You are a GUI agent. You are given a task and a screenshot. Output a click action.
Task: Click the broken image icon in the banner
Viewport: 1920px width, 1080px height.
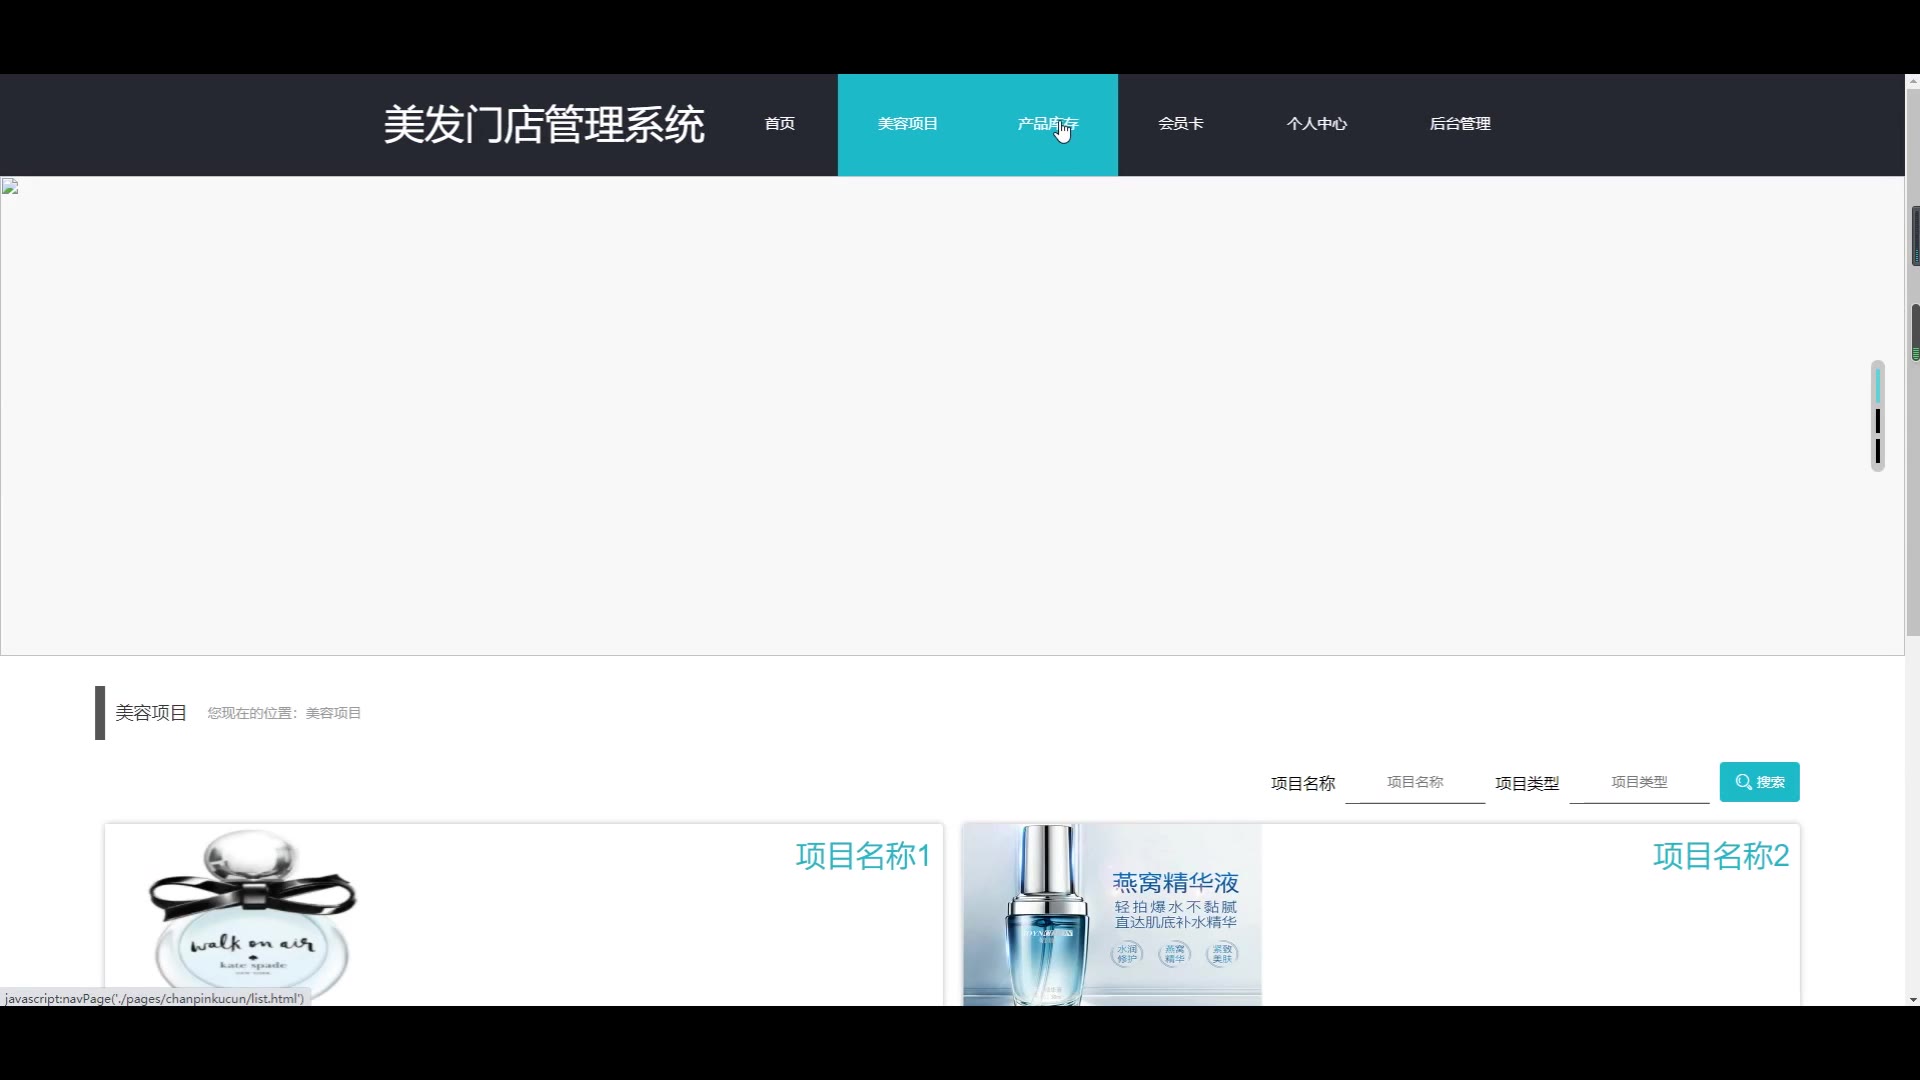[10, 187]
